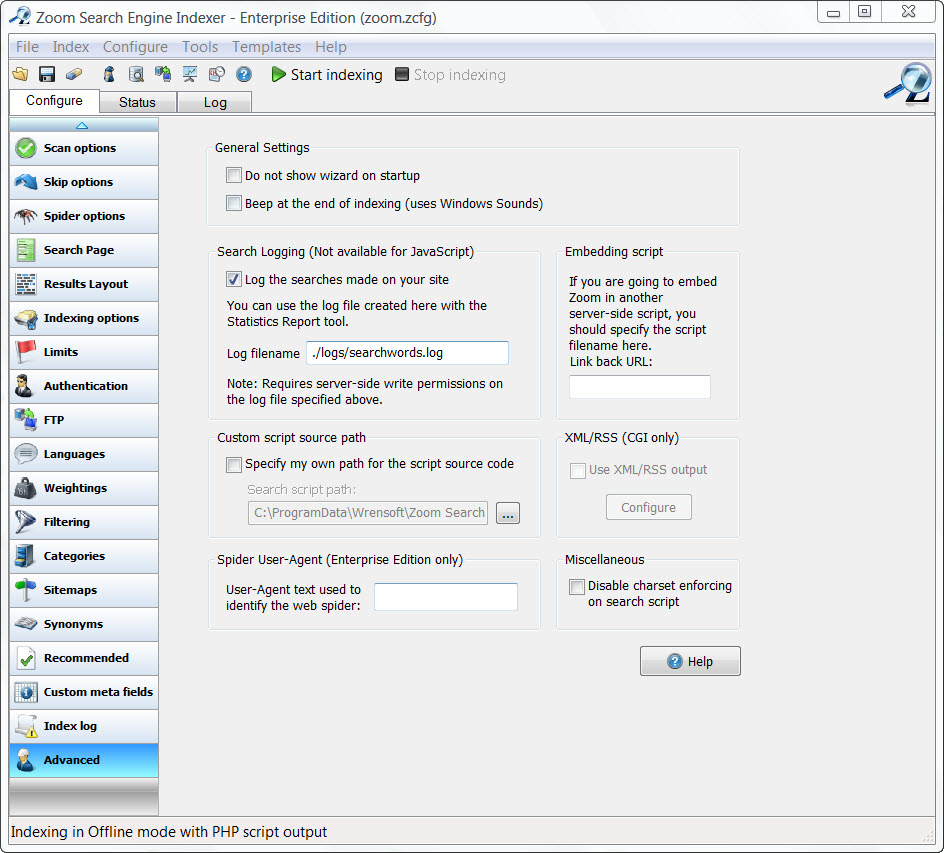
Task: Select Weightings in the sidebar
Action: [x=84, y=488]
